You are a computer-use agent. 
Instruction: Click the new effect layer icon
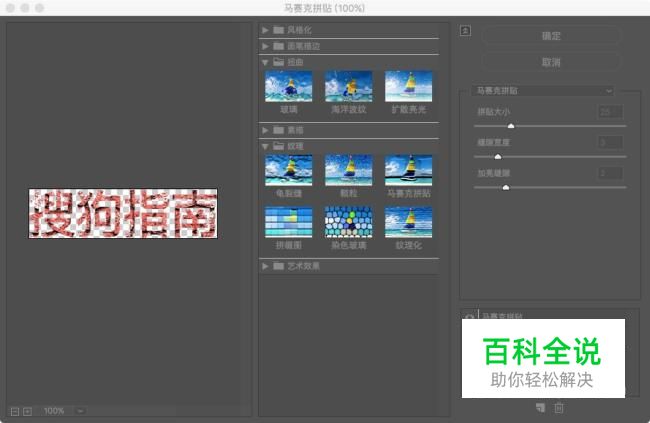click(540, 408)
